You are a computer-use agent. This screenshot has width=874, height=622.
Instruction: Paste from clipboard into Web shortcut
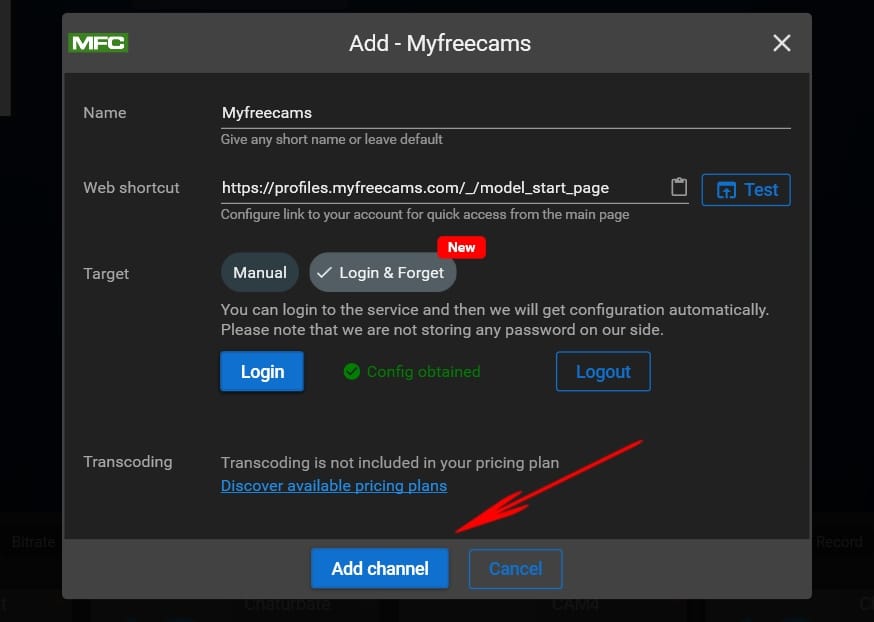(x=678, y=187)
